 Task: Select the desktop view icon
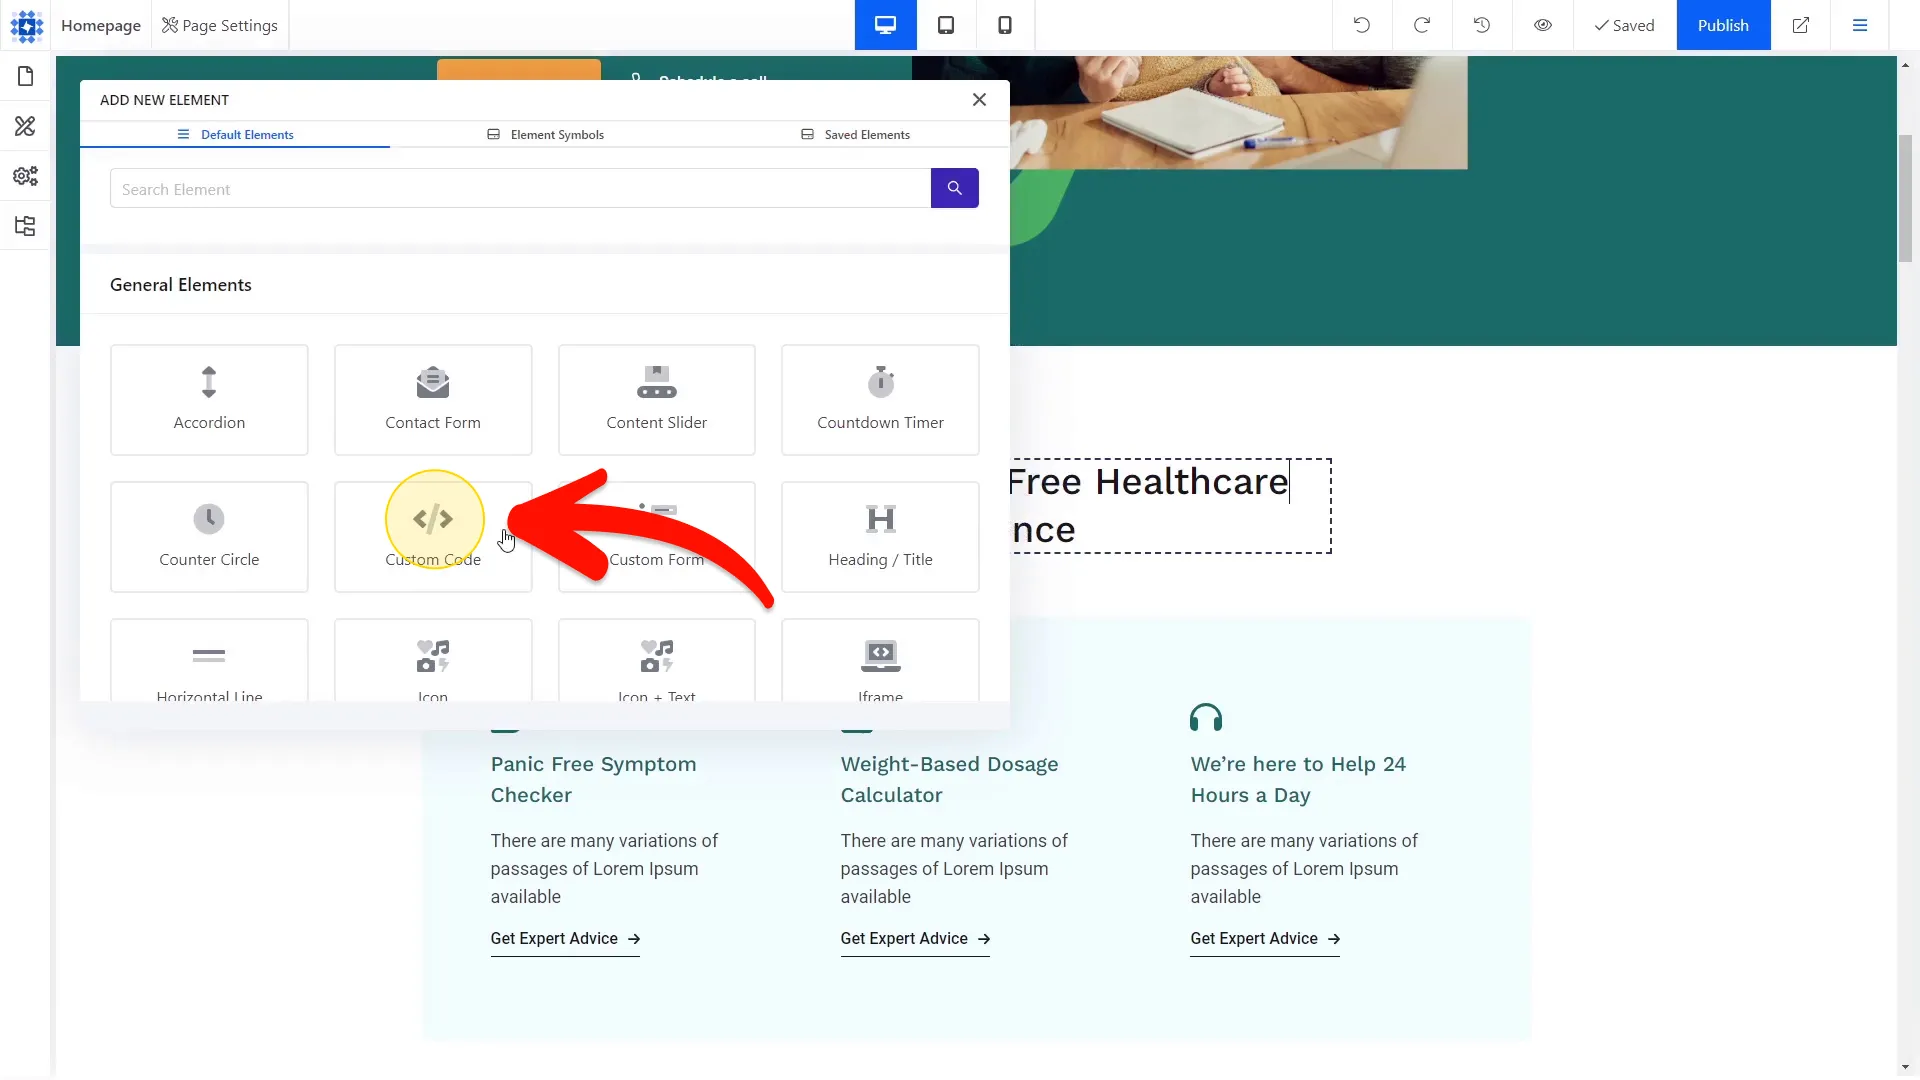[x=885, y=25]
